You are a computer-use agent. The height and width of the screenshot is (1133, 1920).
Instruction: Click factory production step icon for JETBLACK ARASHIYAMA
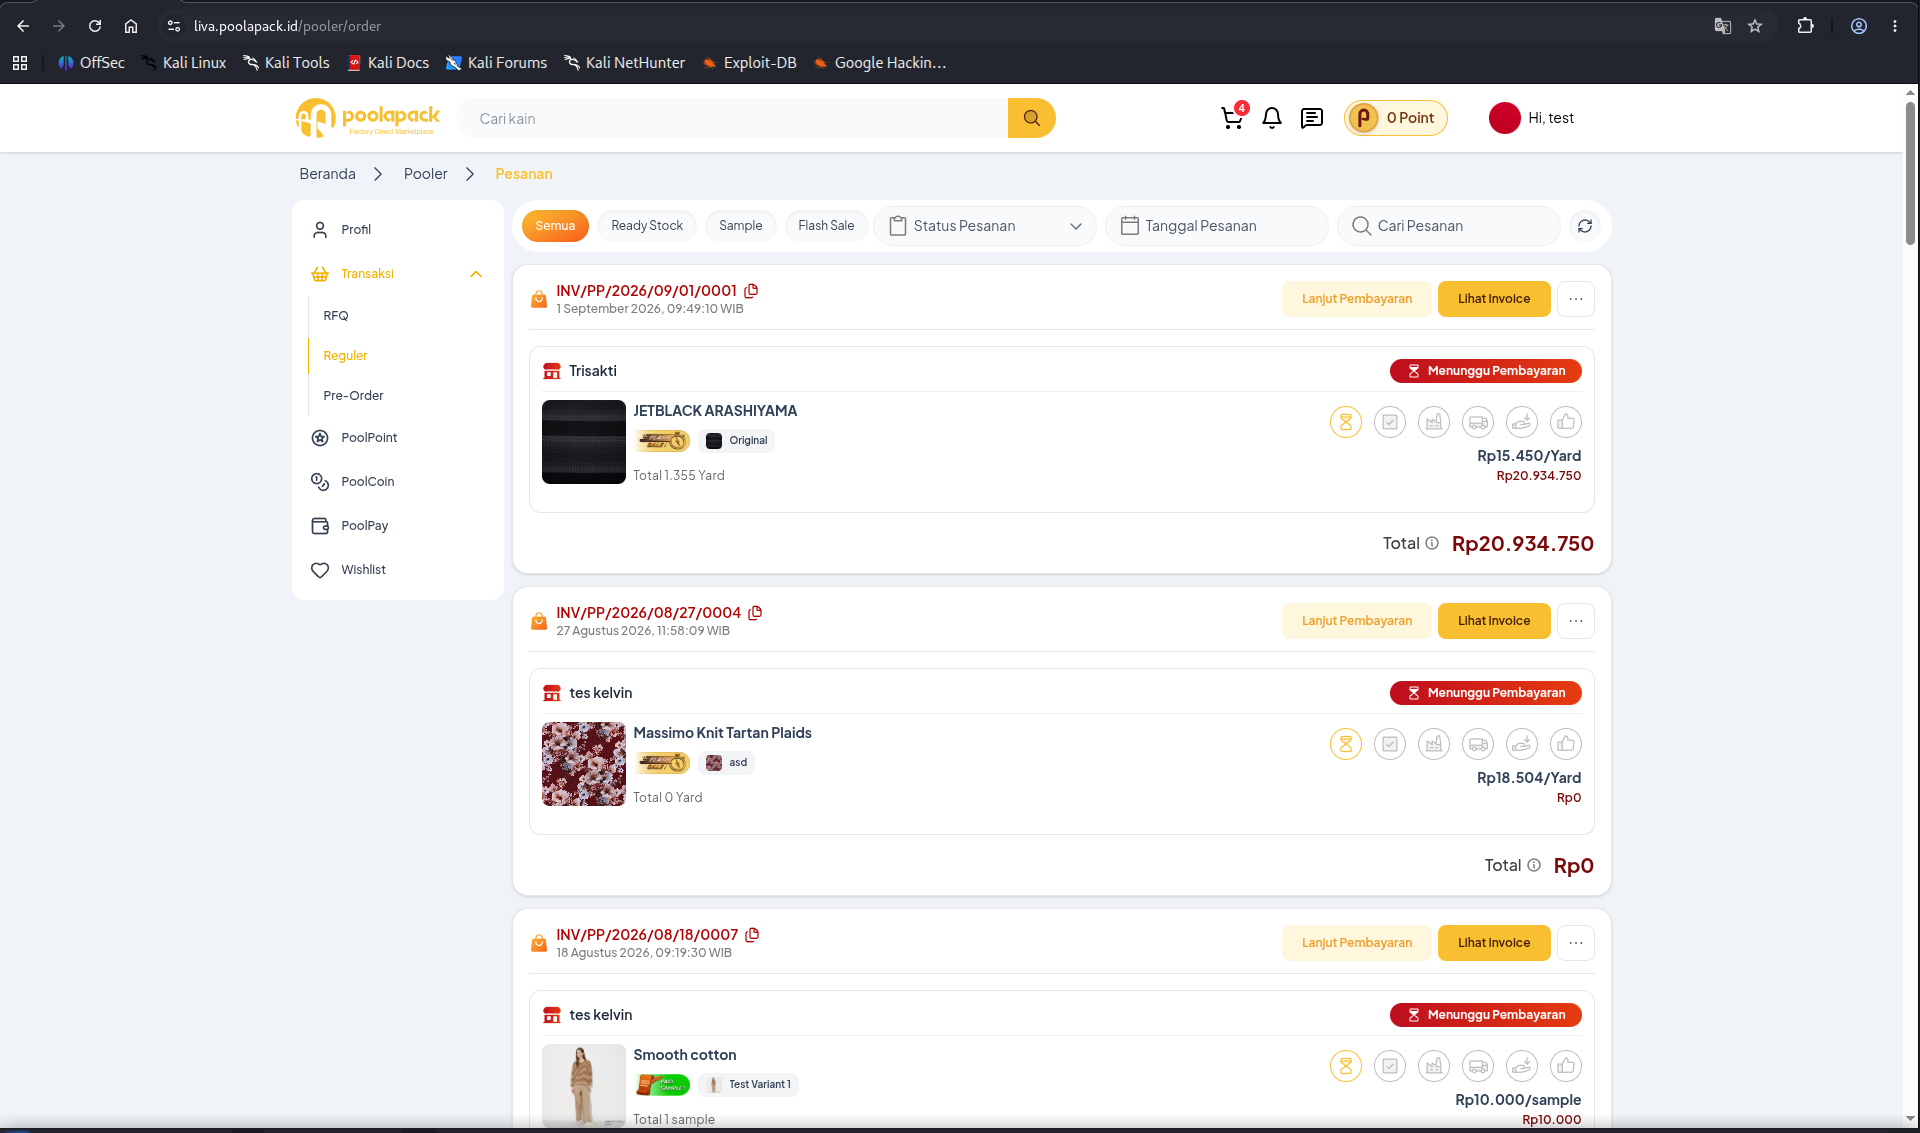point(1434,422)
